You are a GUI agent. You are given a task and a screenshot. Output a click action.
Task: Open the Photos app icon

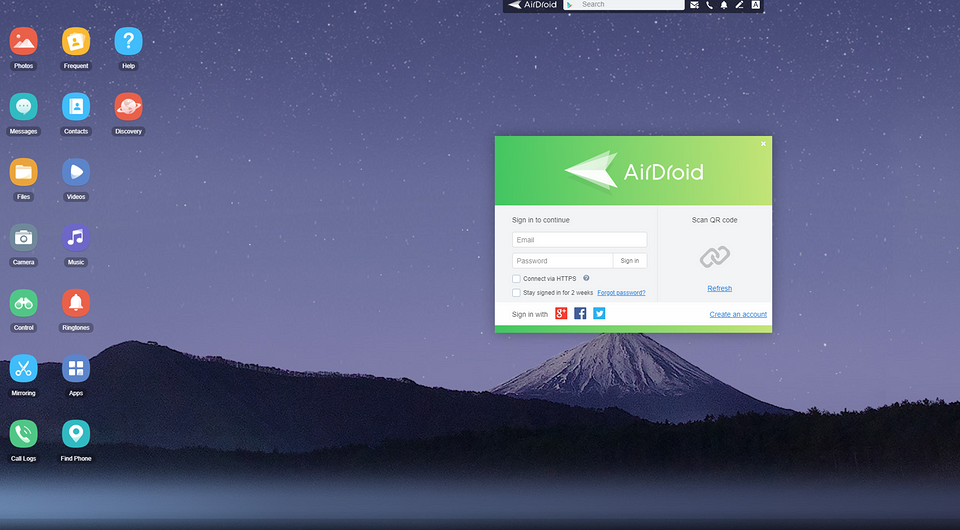23,42
